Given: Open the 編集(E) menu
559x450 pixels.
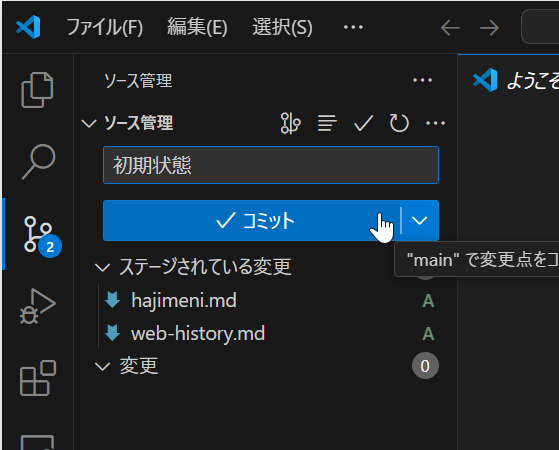Looking at the screenshot, I should click(x=197, y=27).
